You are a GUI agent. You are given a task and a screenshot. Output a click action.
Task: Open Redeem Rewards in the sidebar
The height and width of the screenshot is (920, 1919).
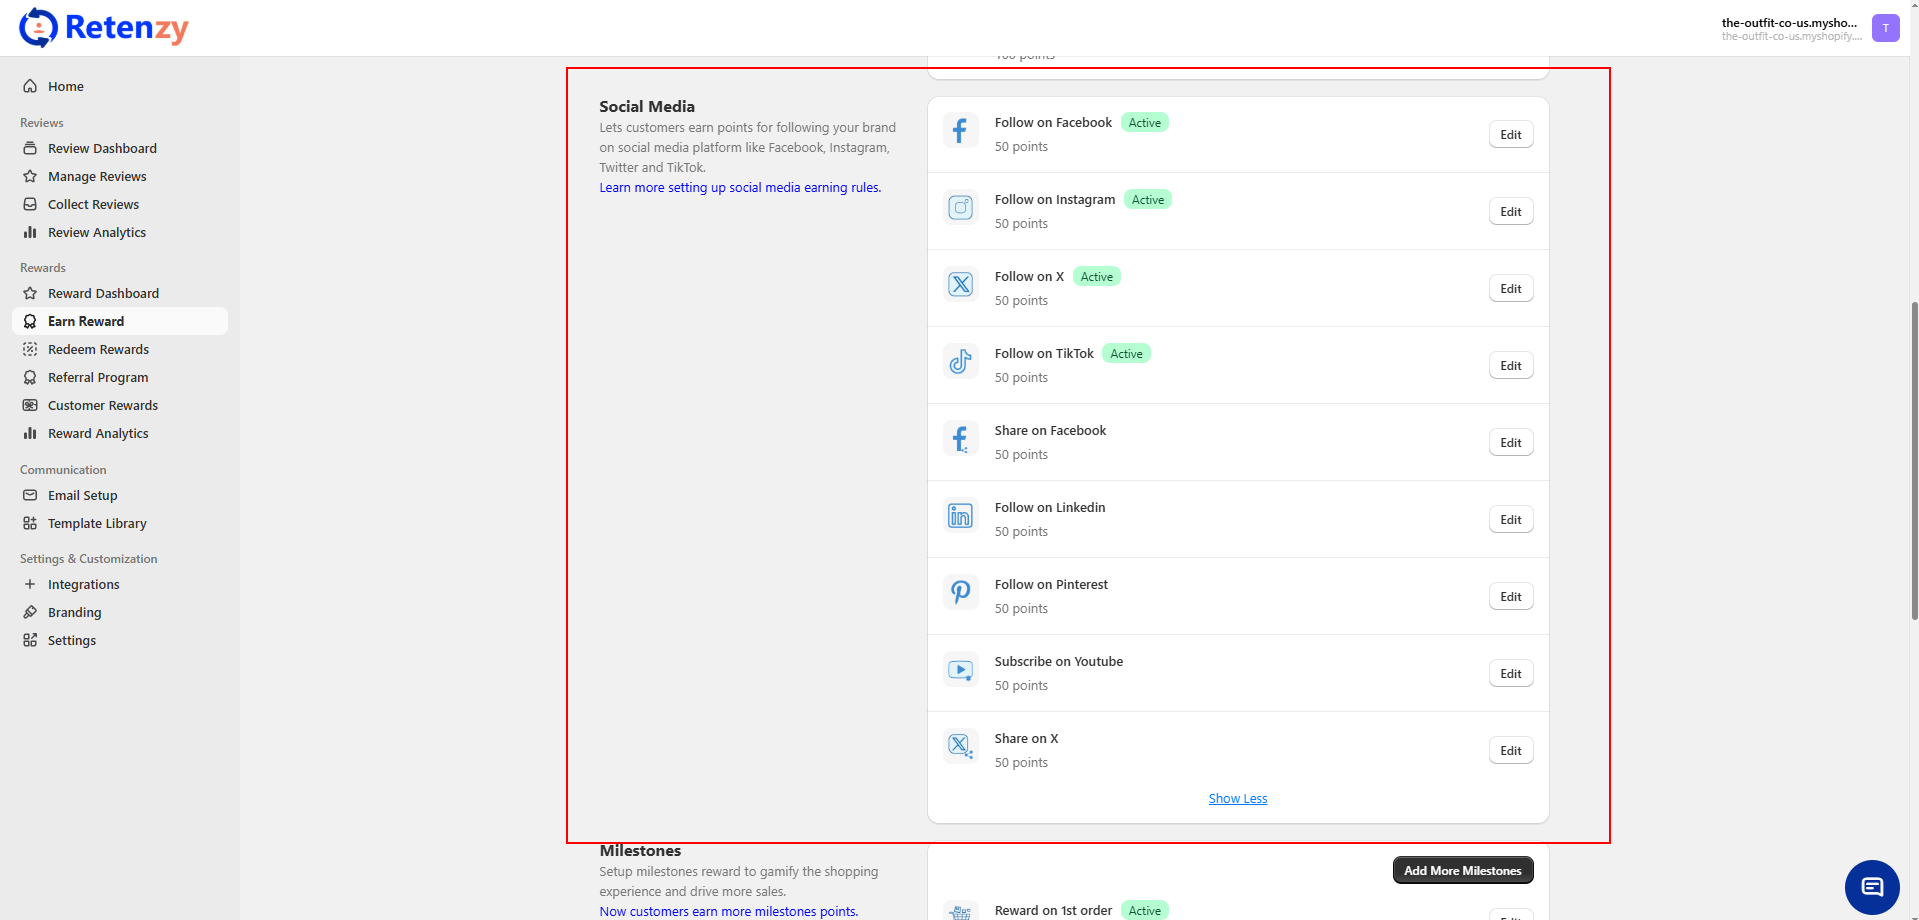click(x=98, y=350)
